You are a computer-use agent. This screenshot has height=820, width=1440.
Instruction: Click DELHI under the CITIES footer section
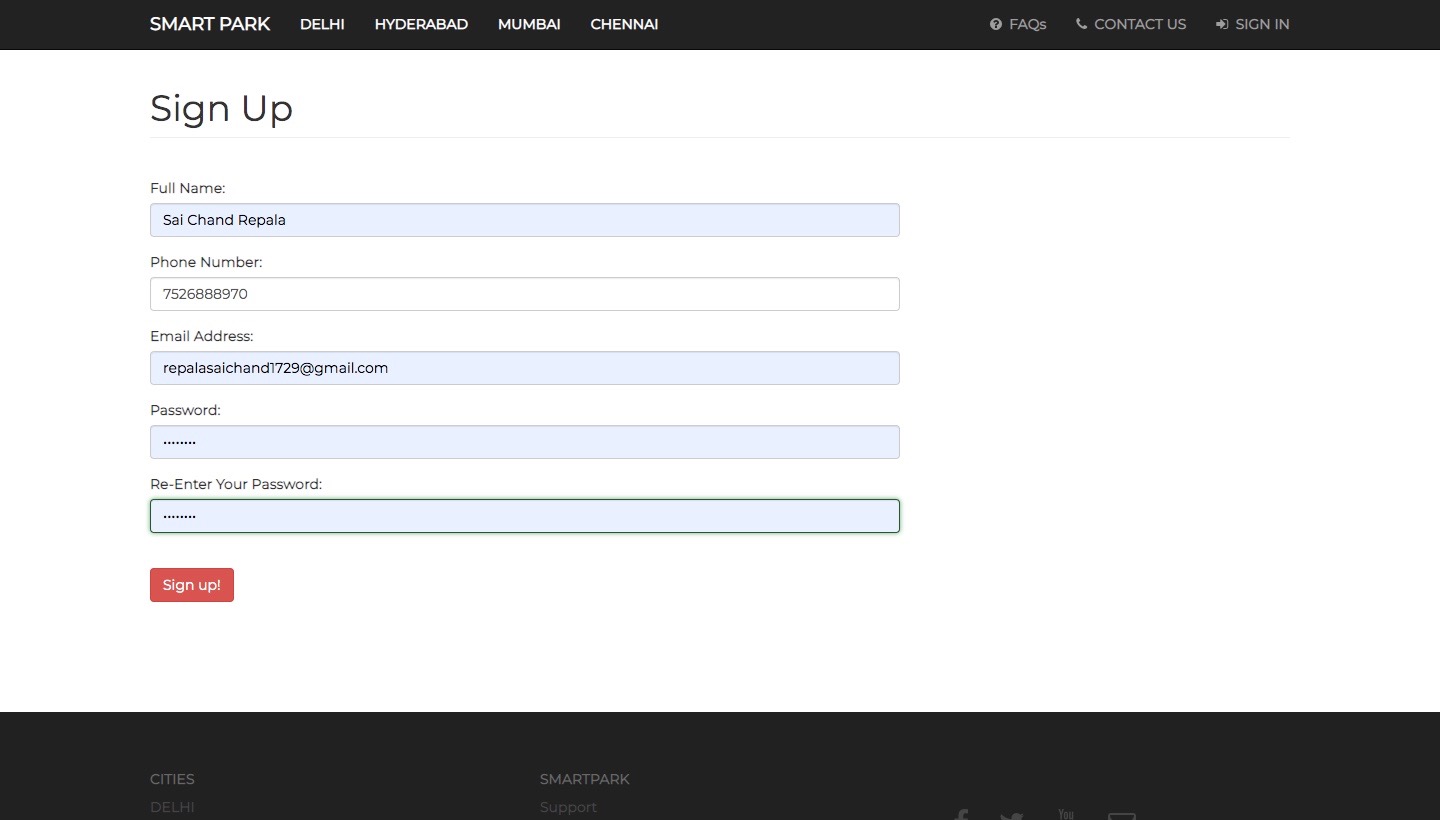171,807
